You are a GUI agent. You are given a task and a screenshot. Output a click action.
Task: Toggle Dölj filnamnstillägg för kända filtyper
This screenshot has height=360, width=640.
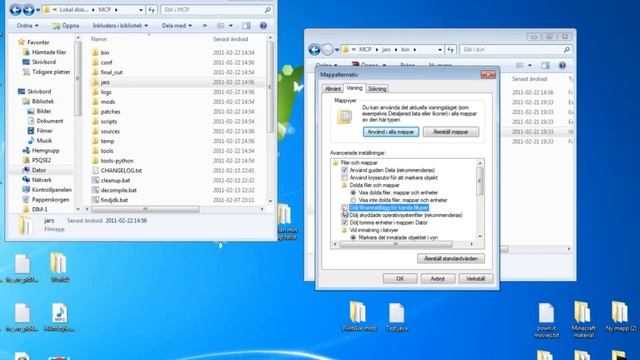tap(344, 208)
